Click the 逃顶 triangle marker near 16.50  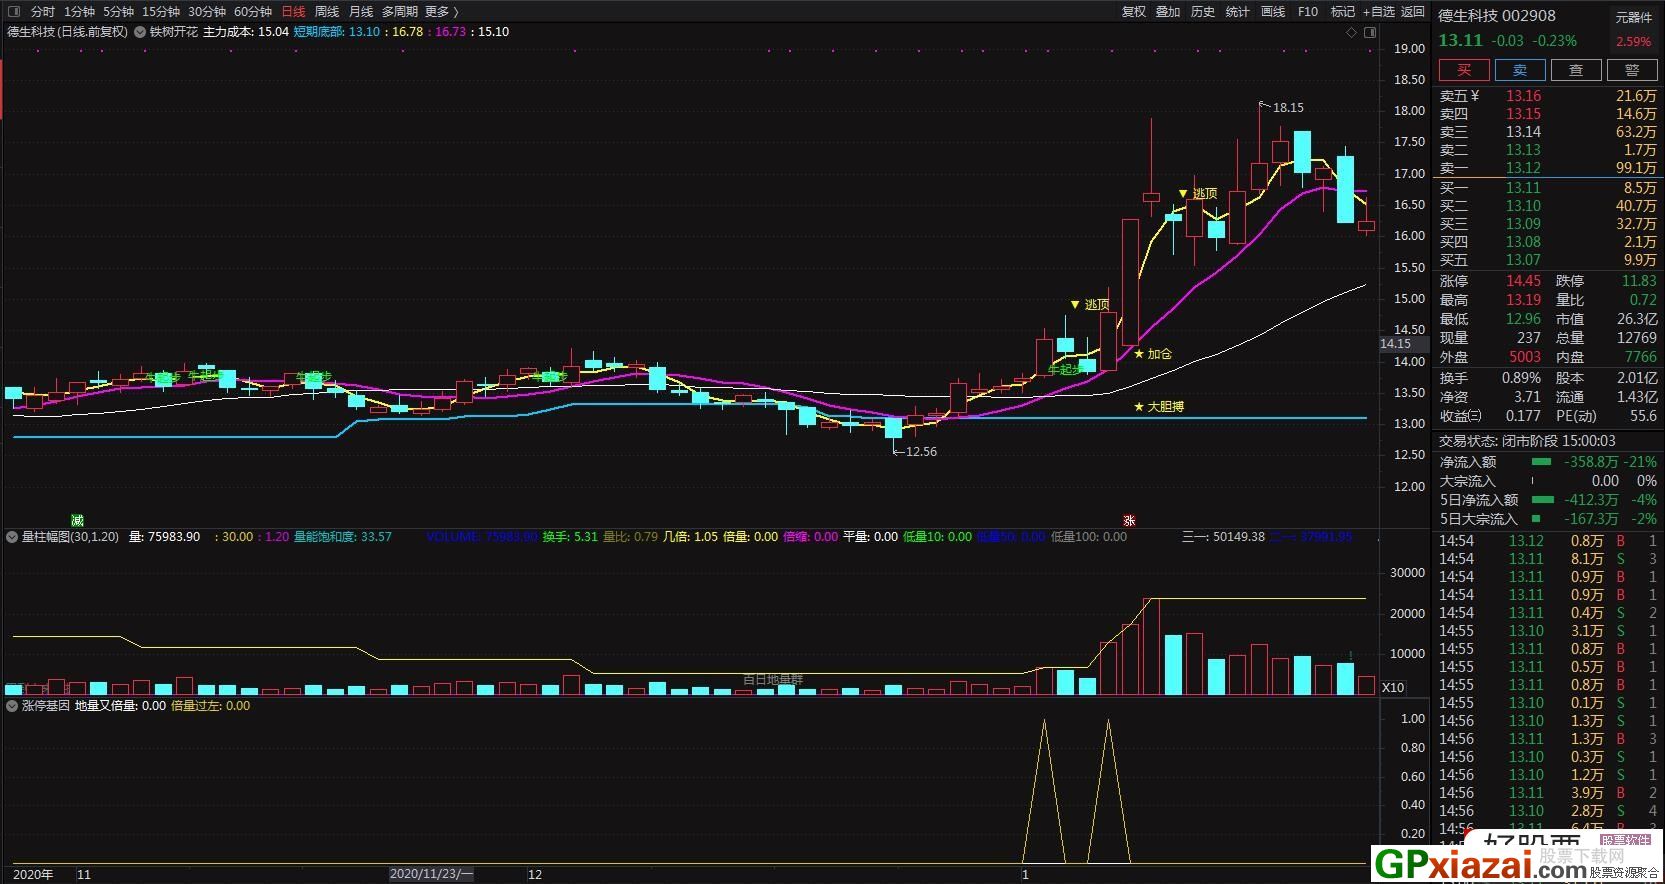coord(1183,194)
